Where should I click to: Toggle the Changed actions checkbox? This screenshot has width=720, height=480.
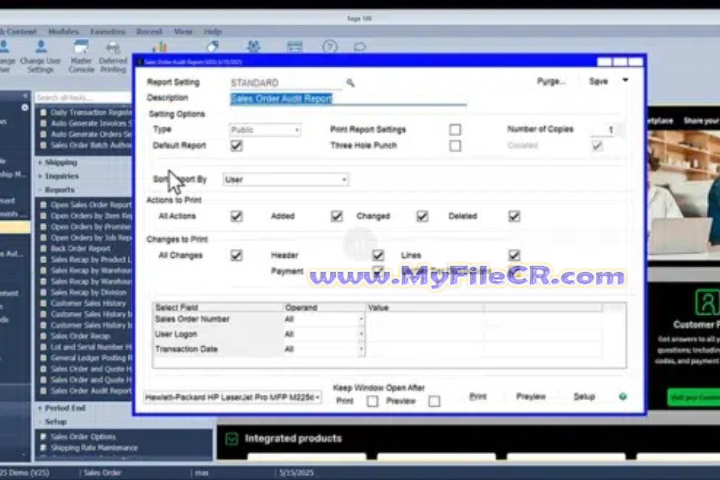[x=422, y=216]
